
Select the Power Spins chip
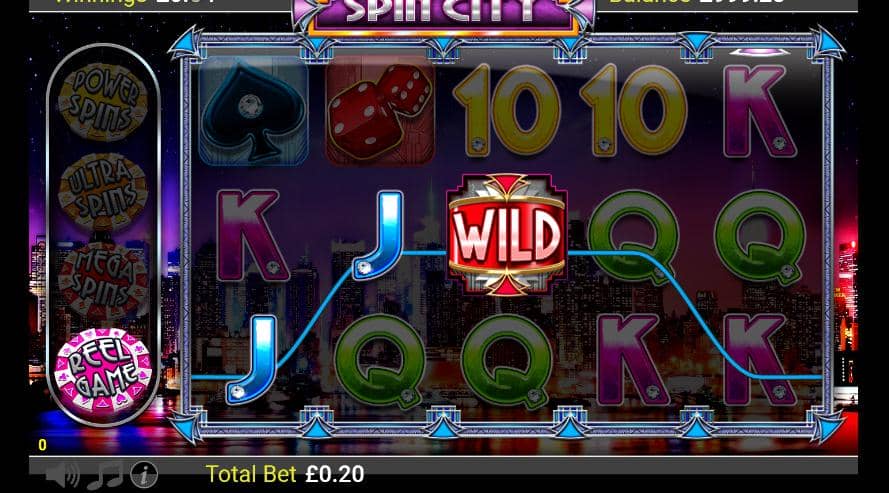(x=103, y=101)
